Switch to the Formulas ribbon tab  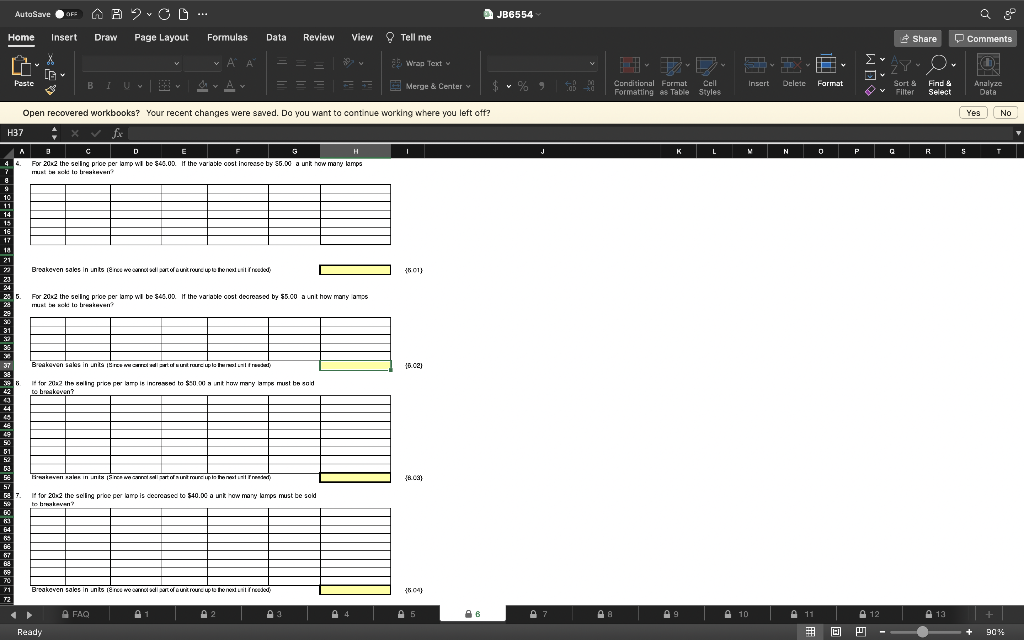[x=228, y=37]
